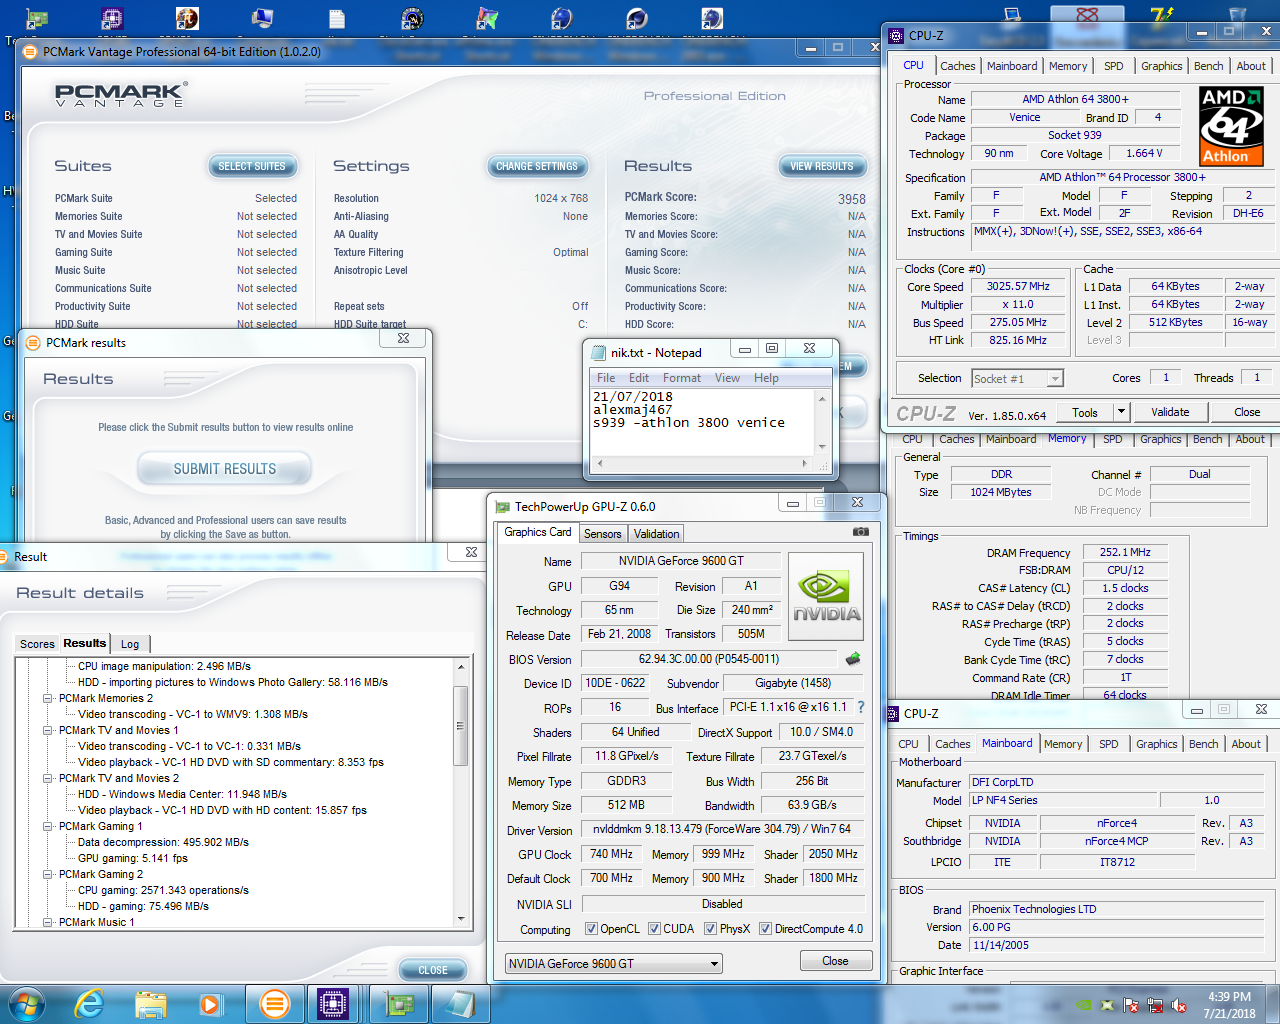Click the Result details vertical scrollbar
The image size is (1280, 1024).
point(461,792)
